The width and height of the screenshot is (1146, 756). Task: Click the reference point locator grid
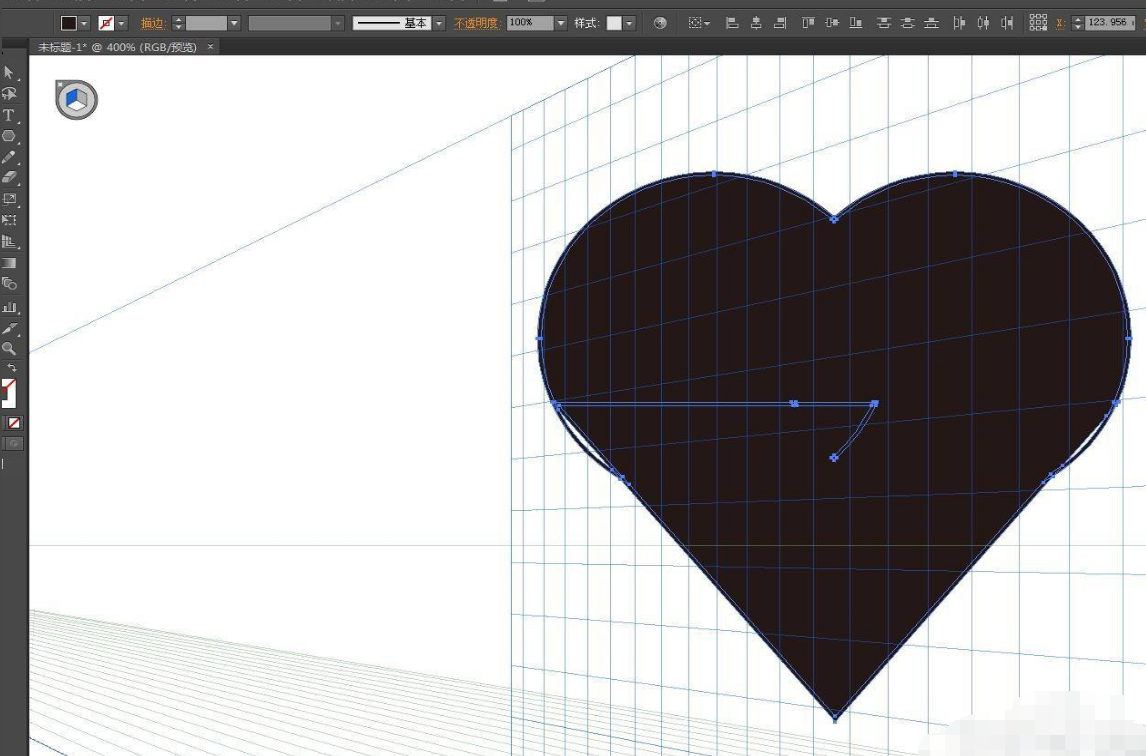[x=1038, y=23]
